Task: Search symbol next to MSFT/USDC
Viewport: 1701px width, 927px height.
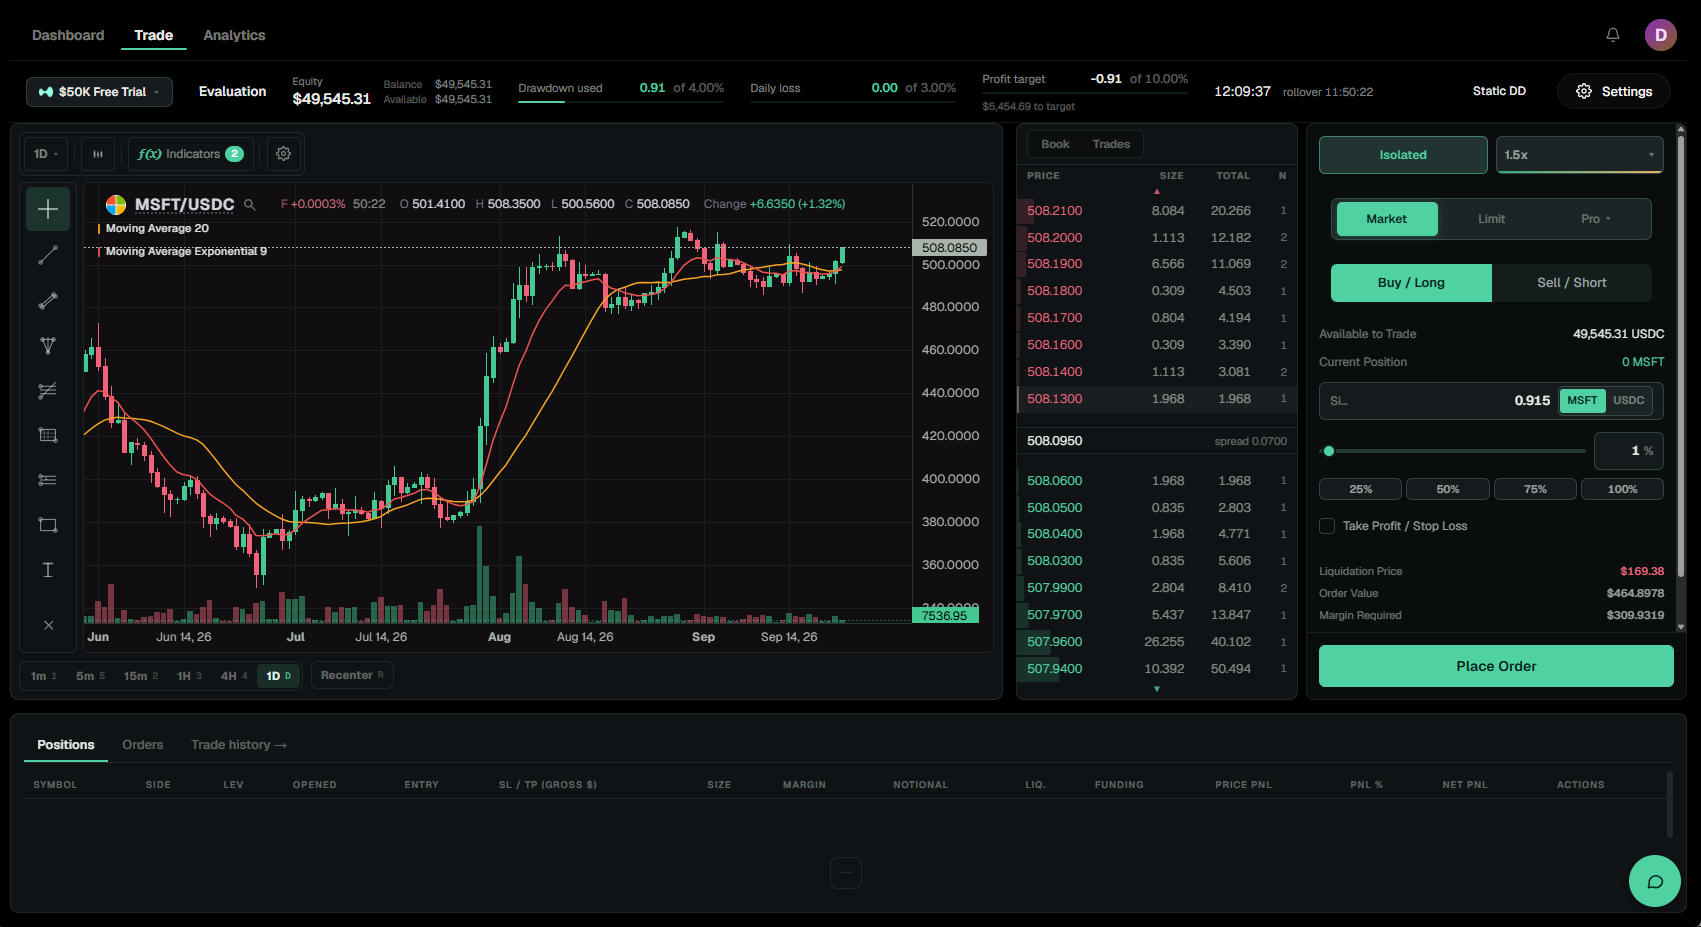Action: point(250,205)
